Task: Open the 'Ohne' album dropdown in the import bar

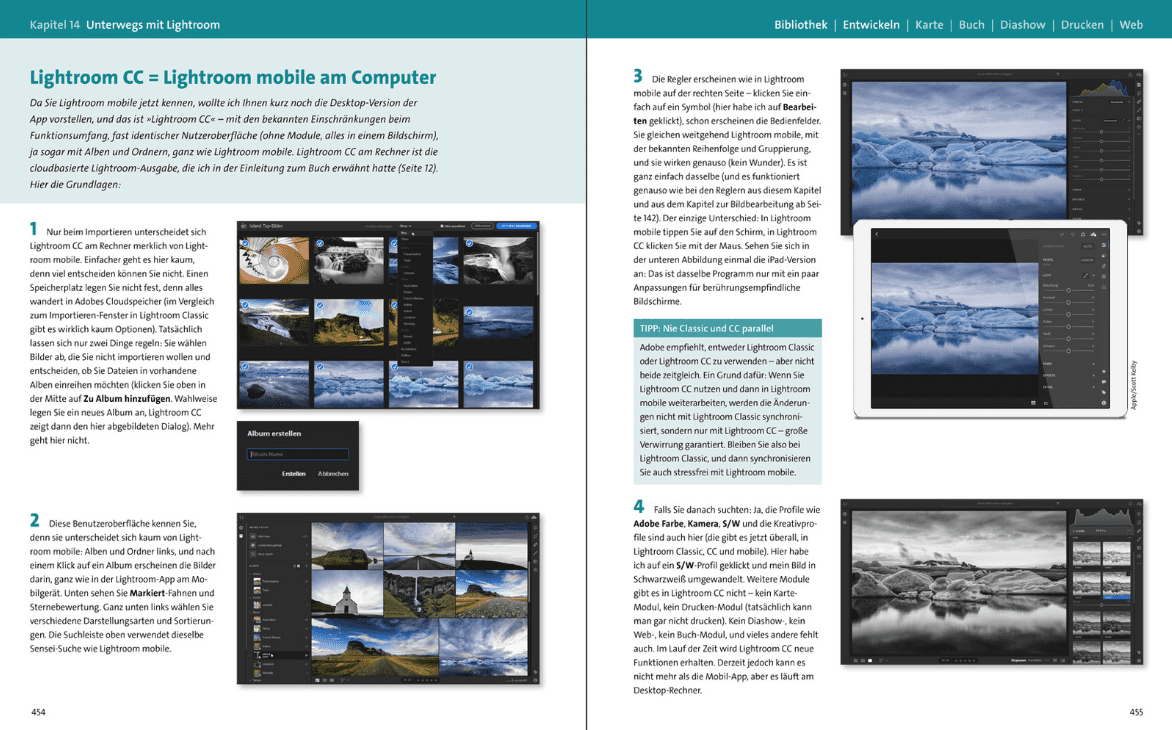Action: coord(405,226)
